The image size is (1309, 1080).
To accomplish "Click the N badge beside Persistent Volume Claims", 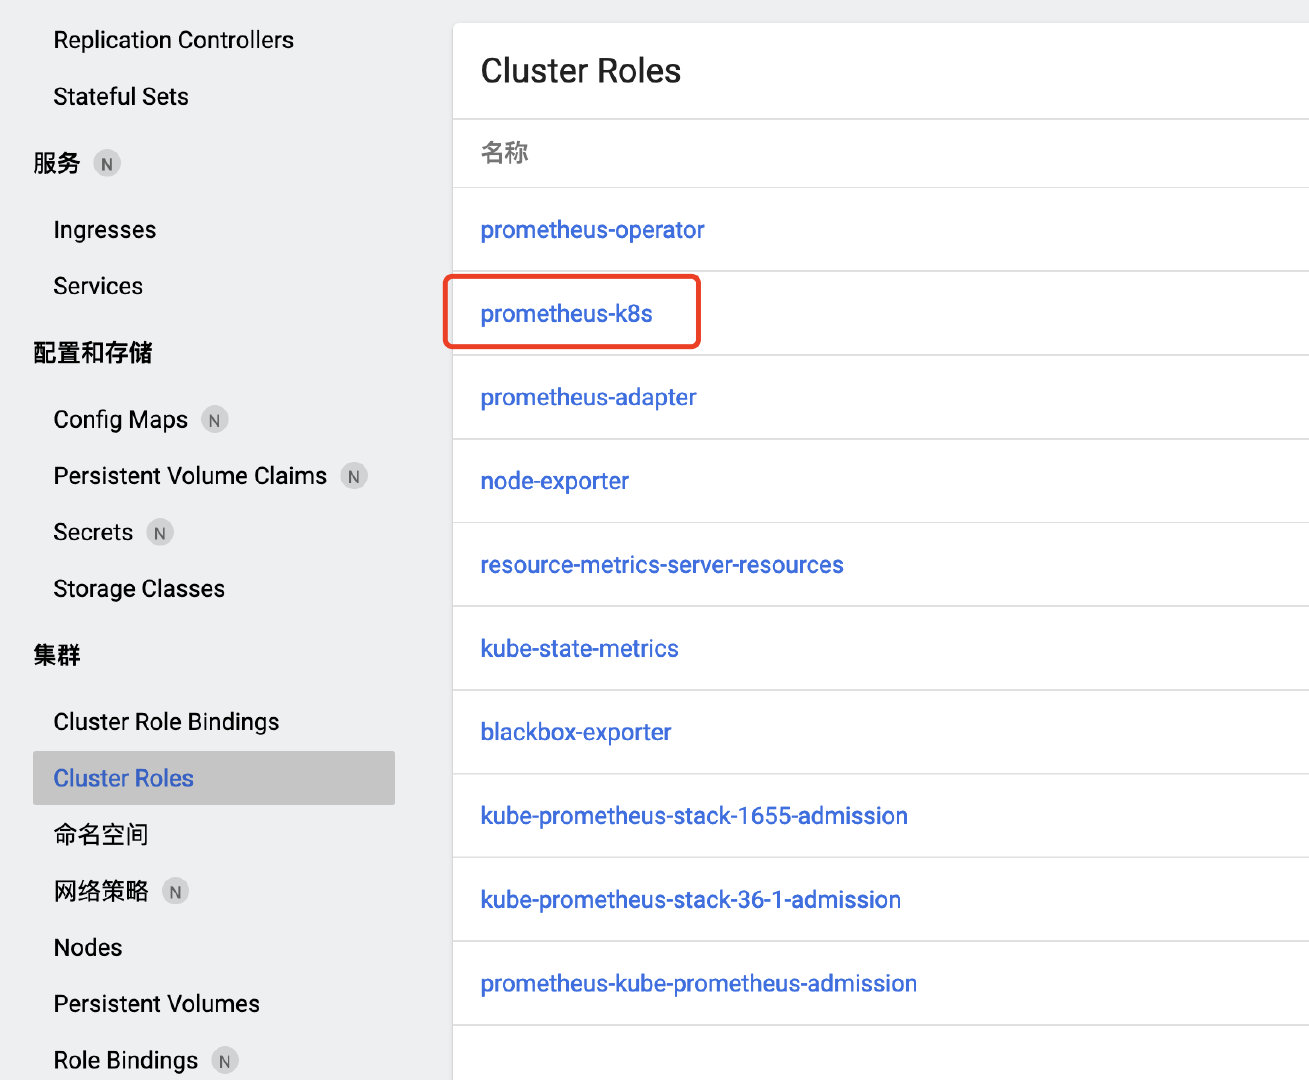I will click(x=354, y=476).
